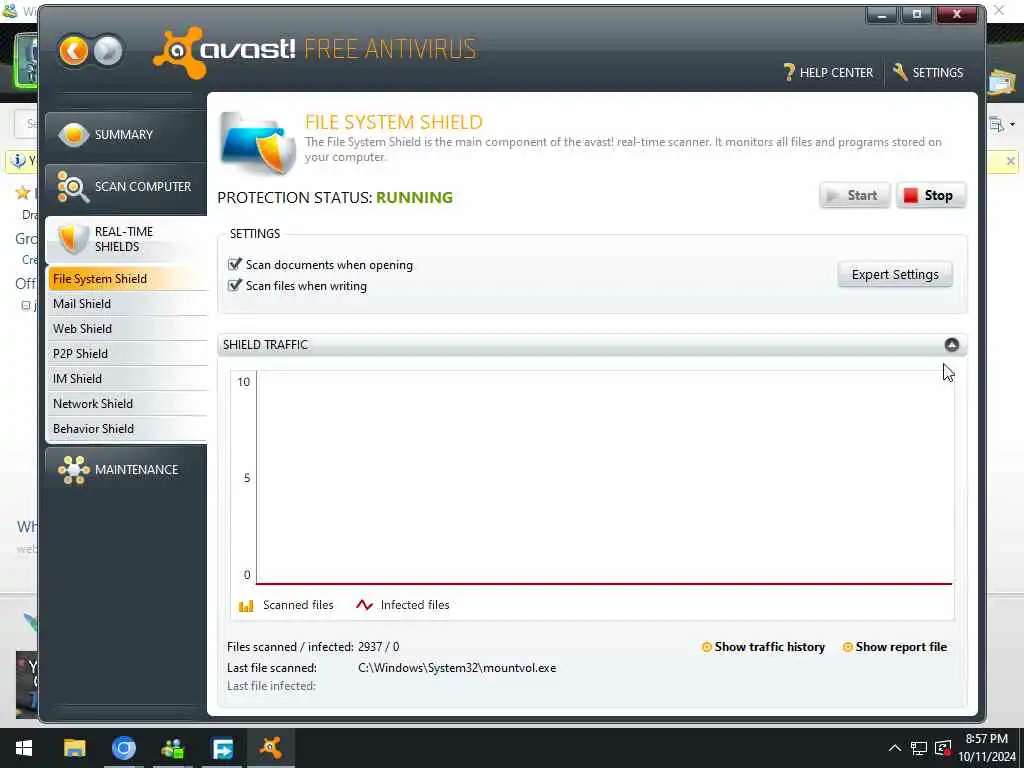Viewport: 1024px width, 768px height.
Task: Click the Summary orange orb icon
Action: [x=73, y=135]
